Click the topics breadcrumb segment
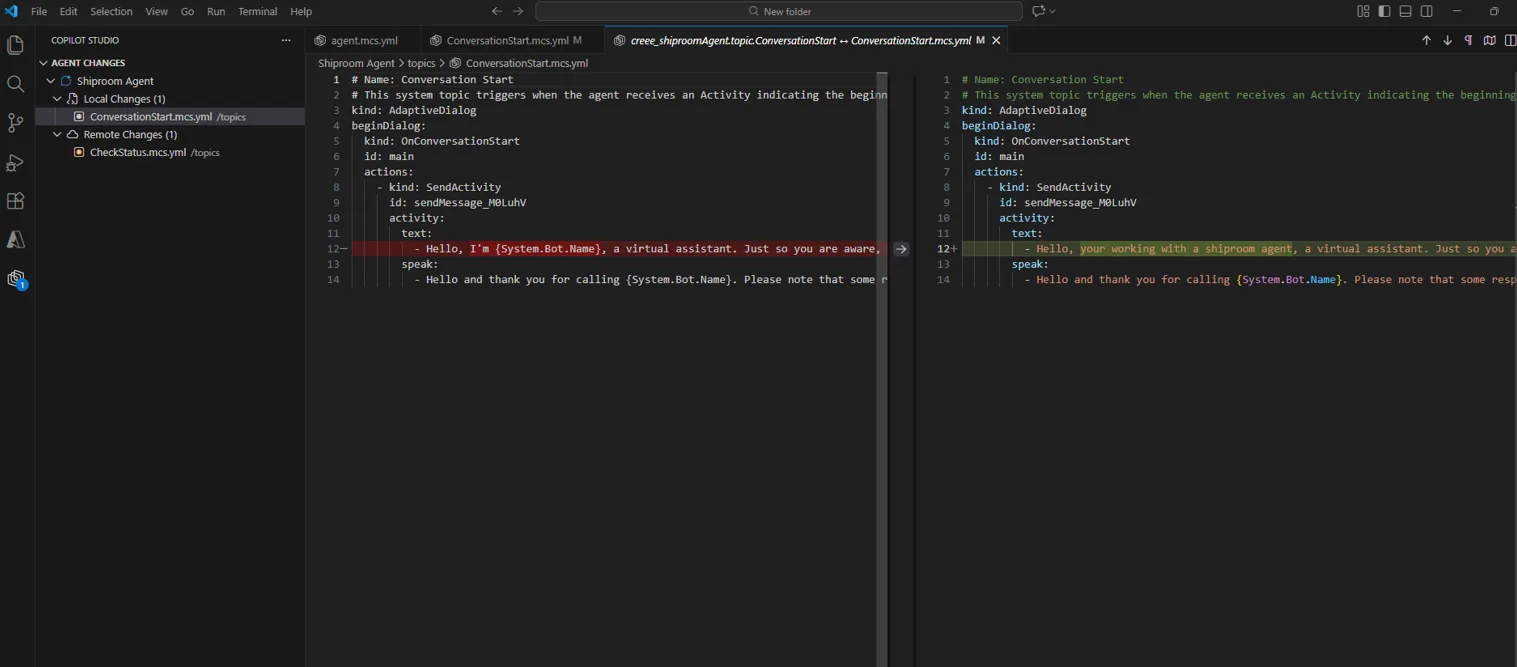The width and height of the screenshot is (1517, 667). click(x=421, y=63)
